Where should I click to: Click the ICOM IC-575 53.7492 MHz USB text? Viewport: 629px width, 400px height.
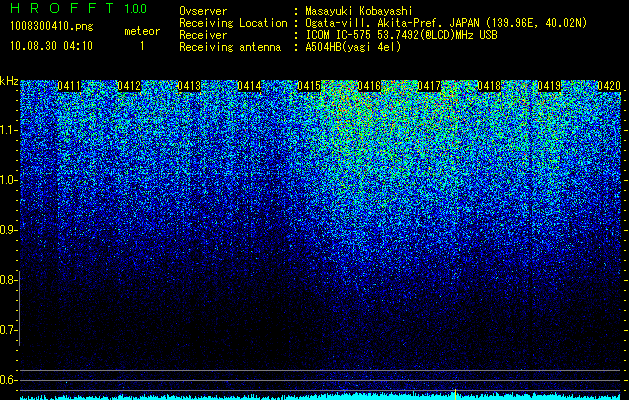(x=401, y=35)
